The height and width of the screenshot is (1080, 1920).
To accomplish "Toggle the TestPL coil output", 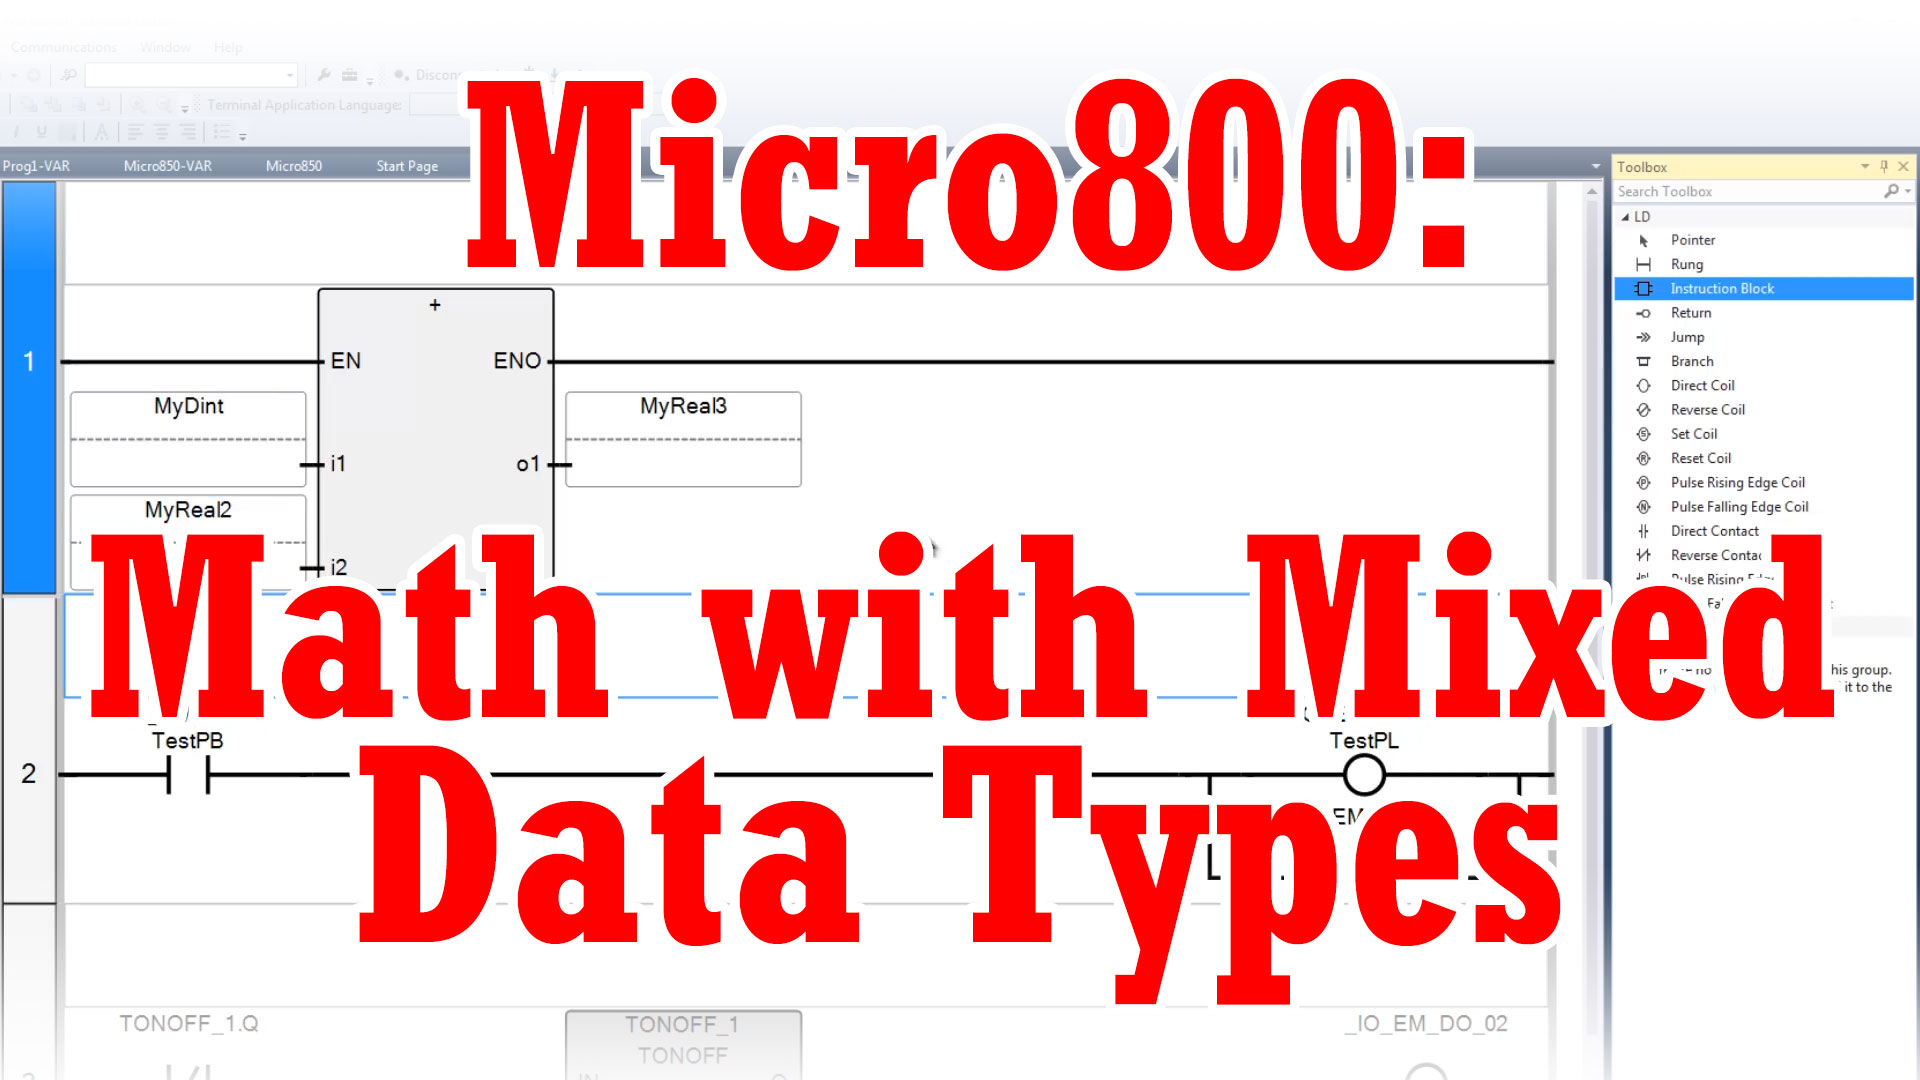I will coord(1364,774).
